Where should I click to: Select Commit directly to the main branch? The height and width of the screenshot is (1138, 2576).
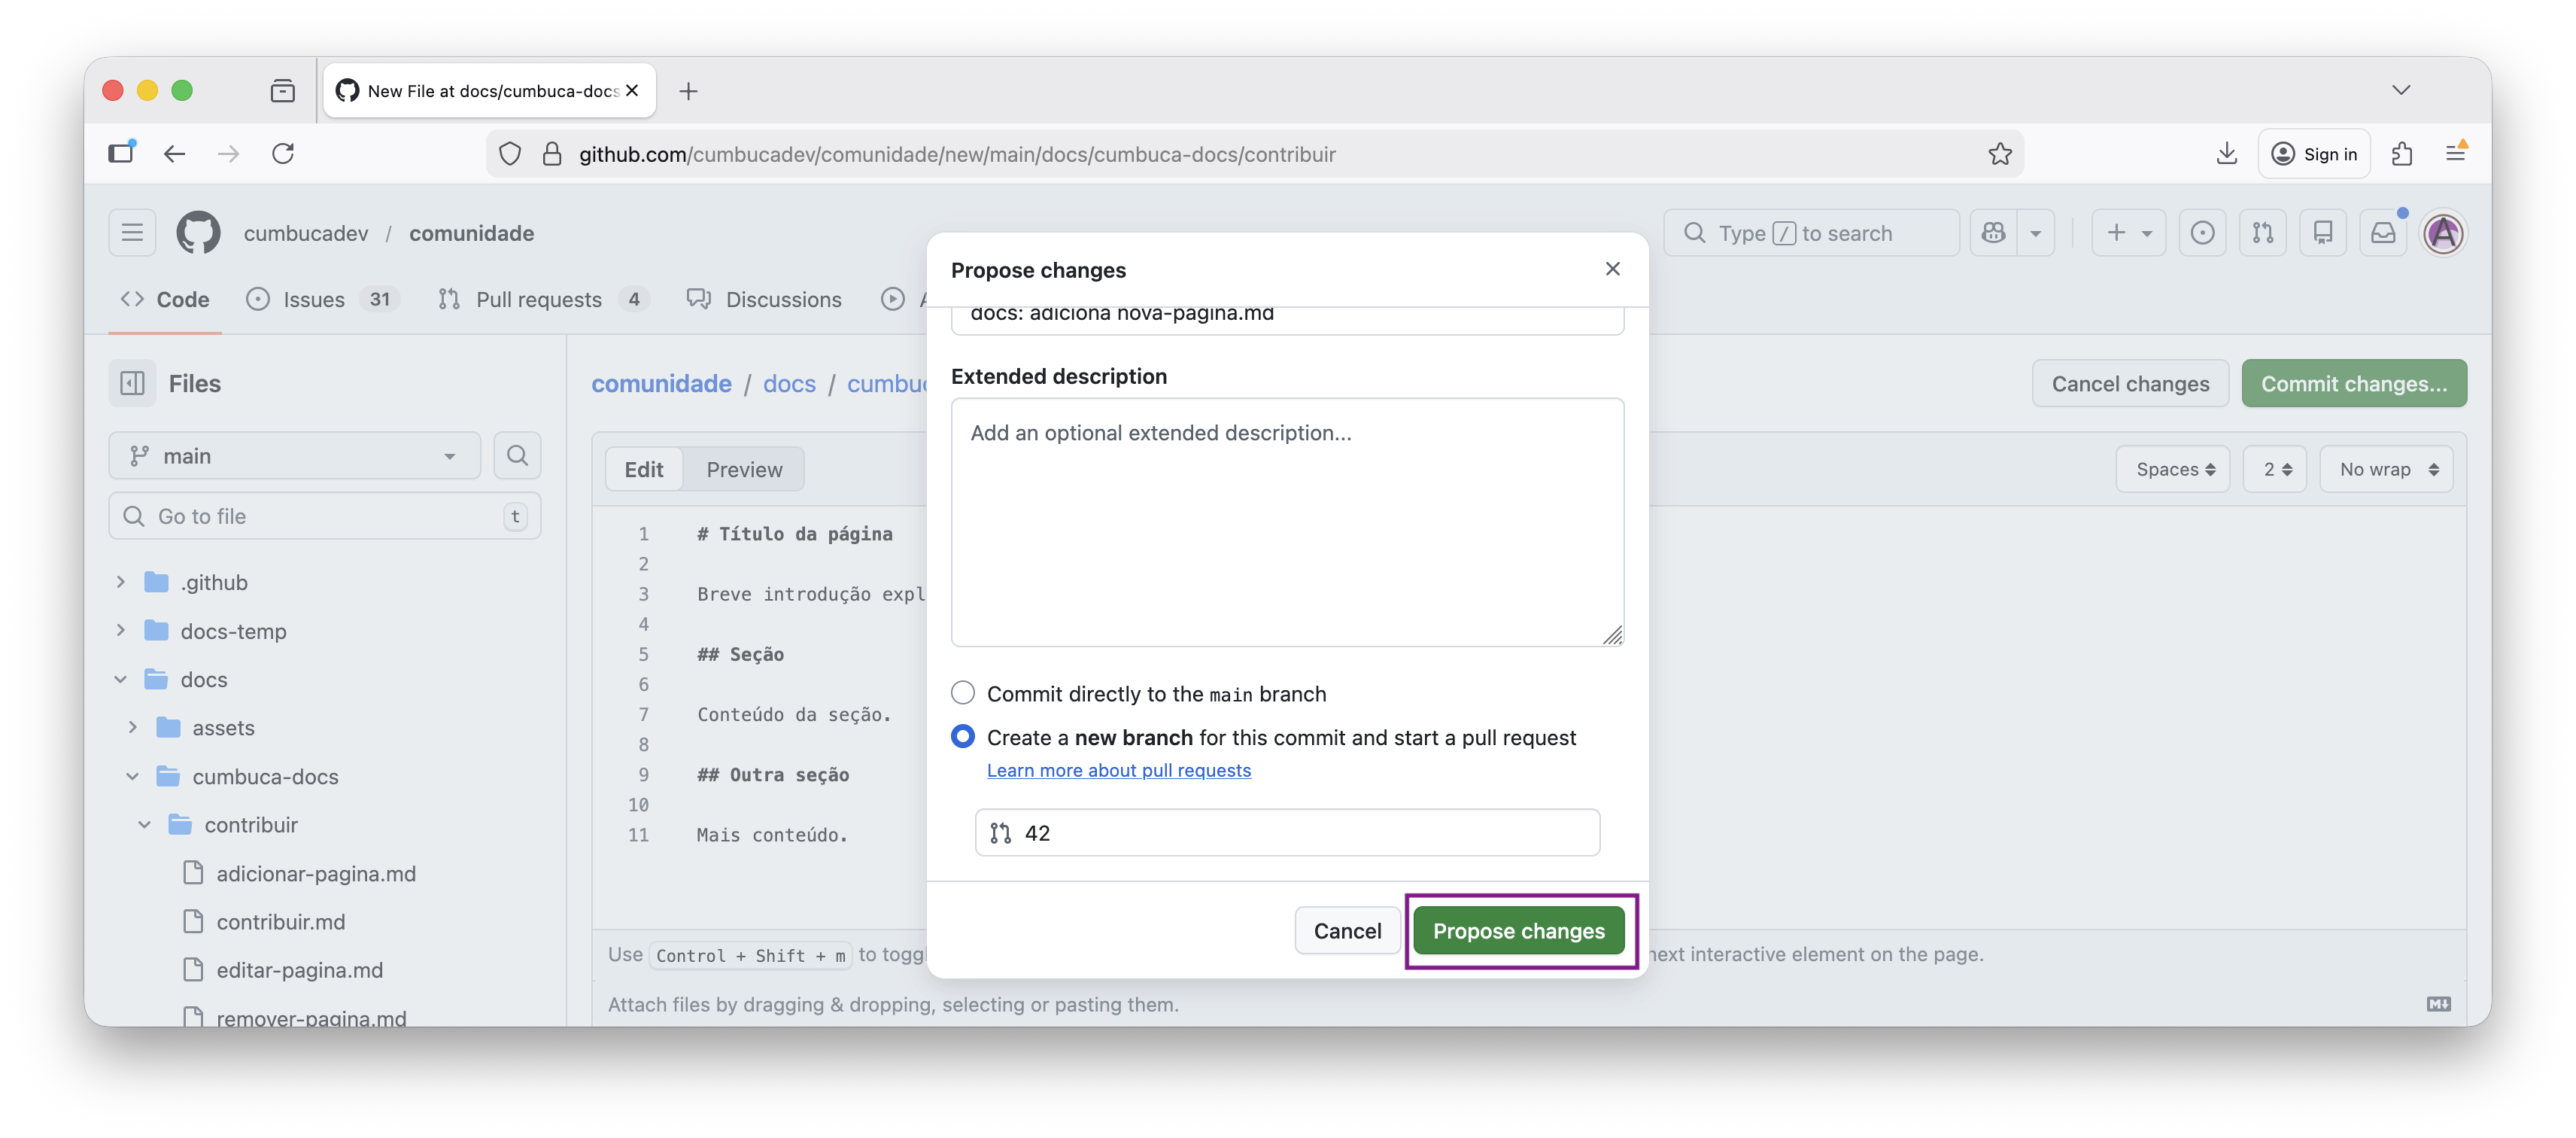tap(962, 692)
